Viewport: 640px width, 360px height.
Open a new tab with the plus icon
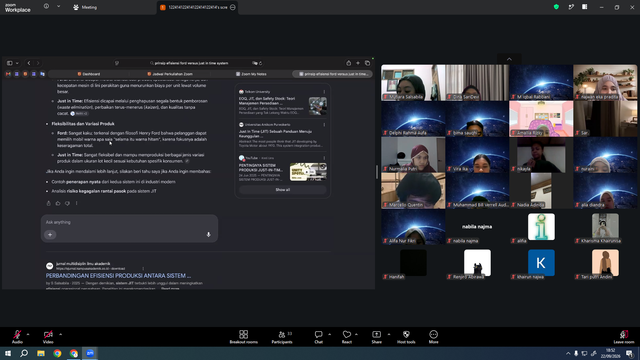click(x=358, y=63)
